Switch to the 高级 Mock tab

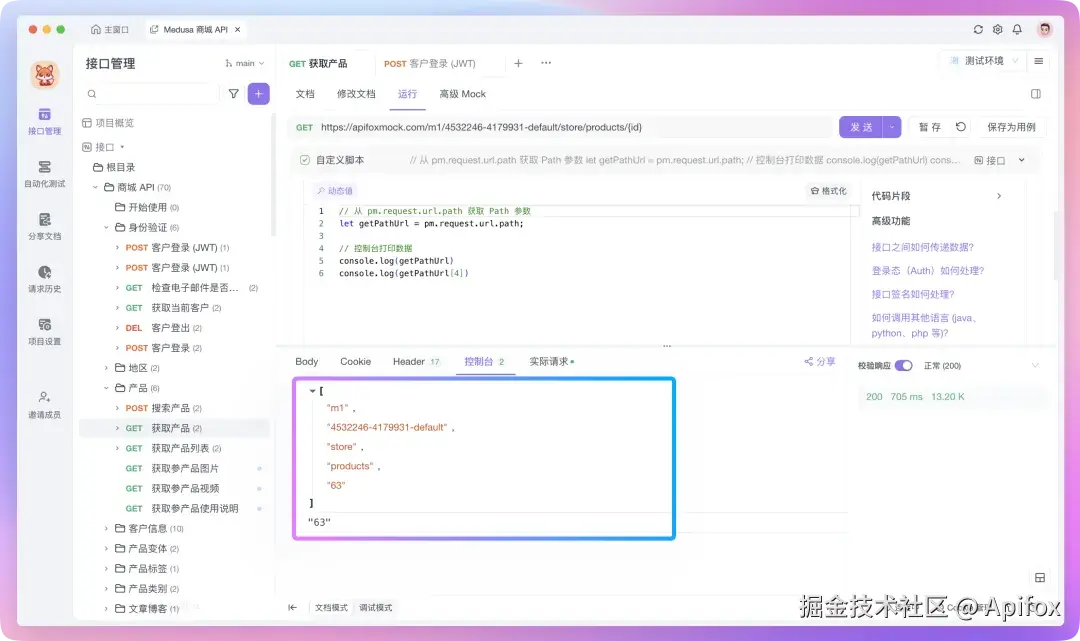[x=462, y=94]
